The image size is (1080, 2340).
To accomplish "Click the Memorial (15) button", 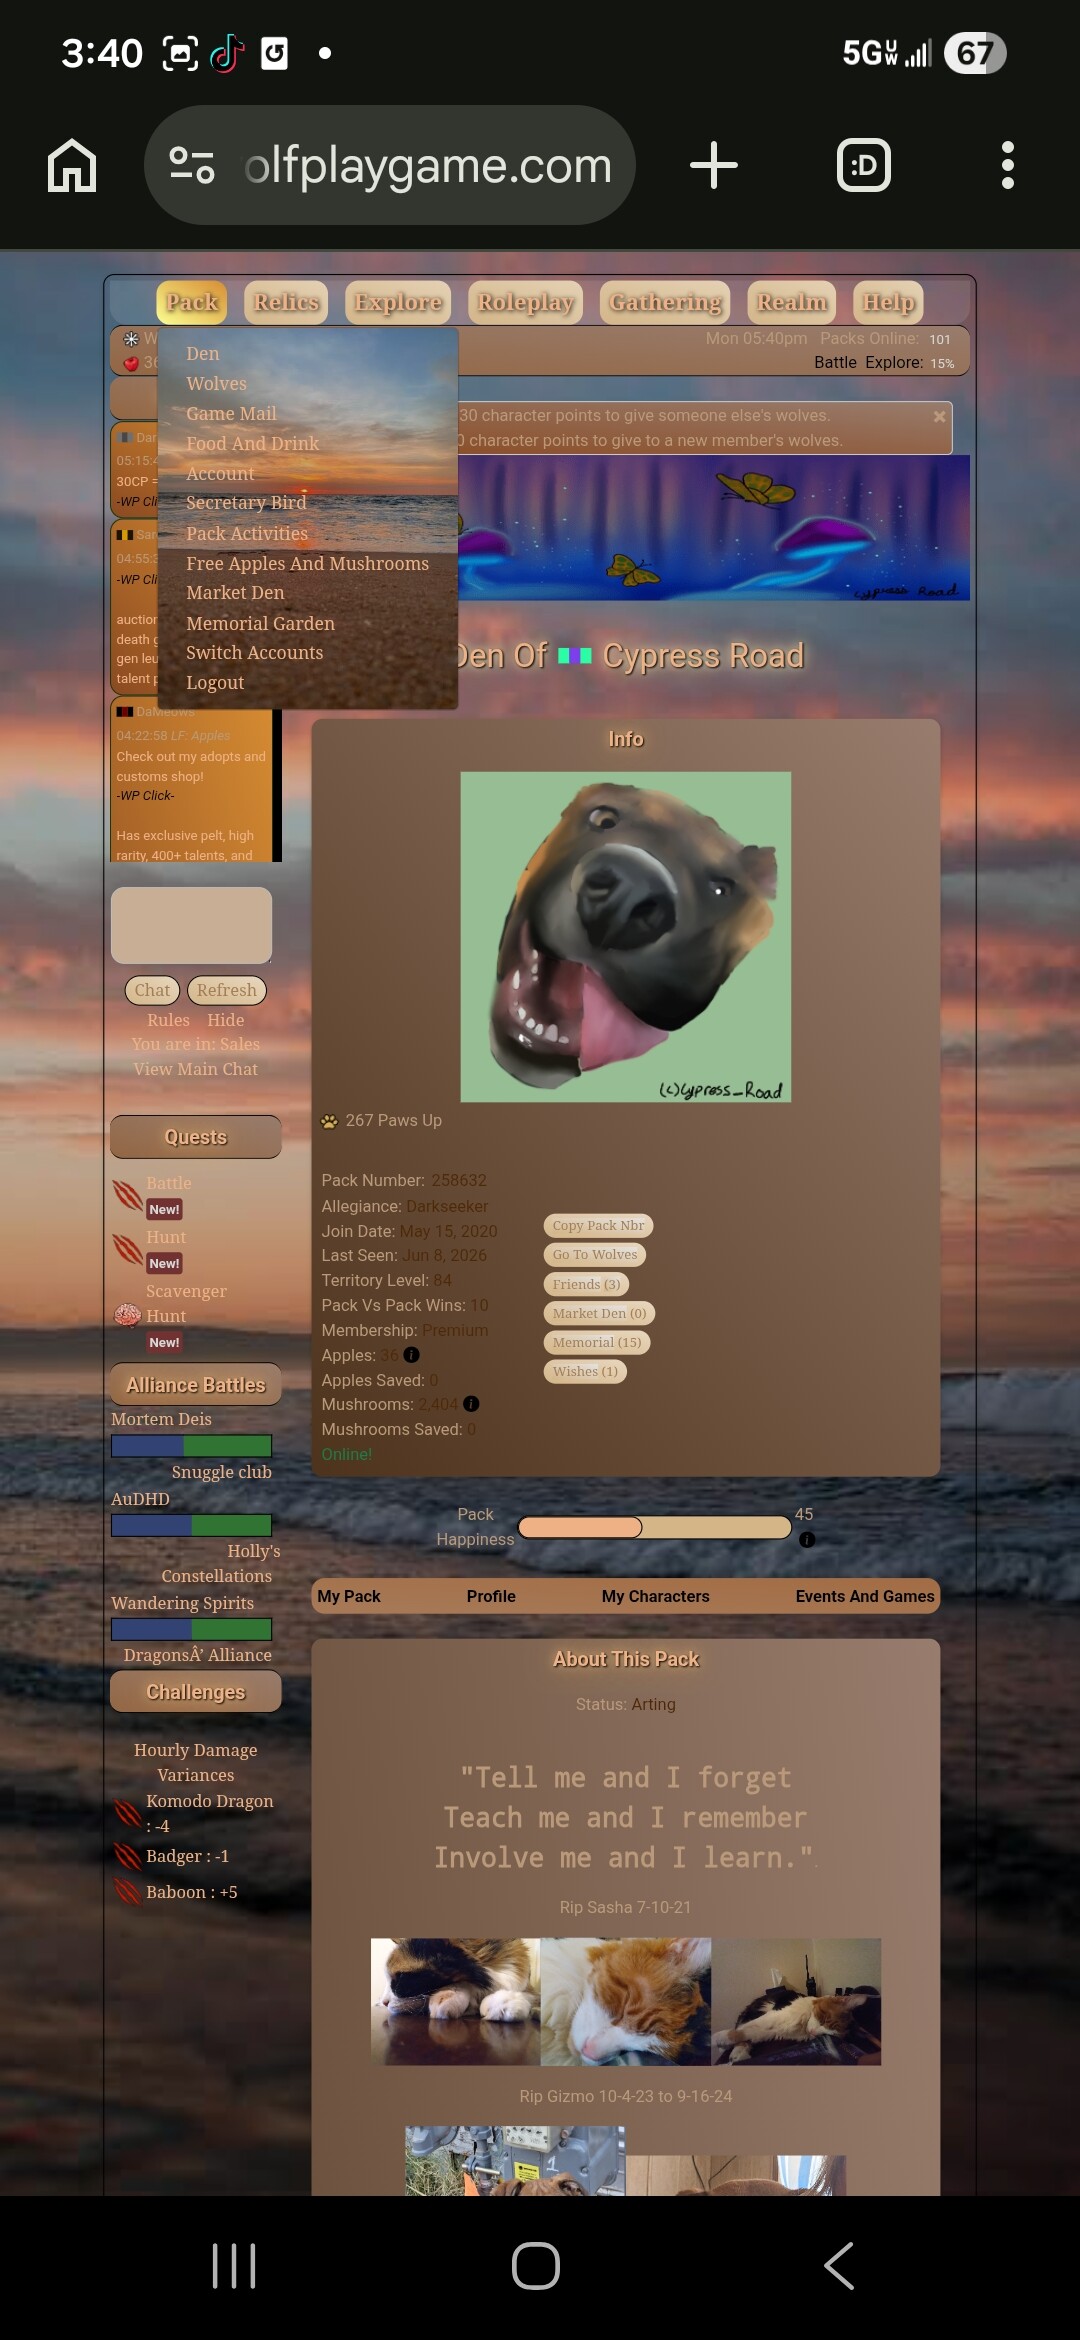I will [597, 1343].
